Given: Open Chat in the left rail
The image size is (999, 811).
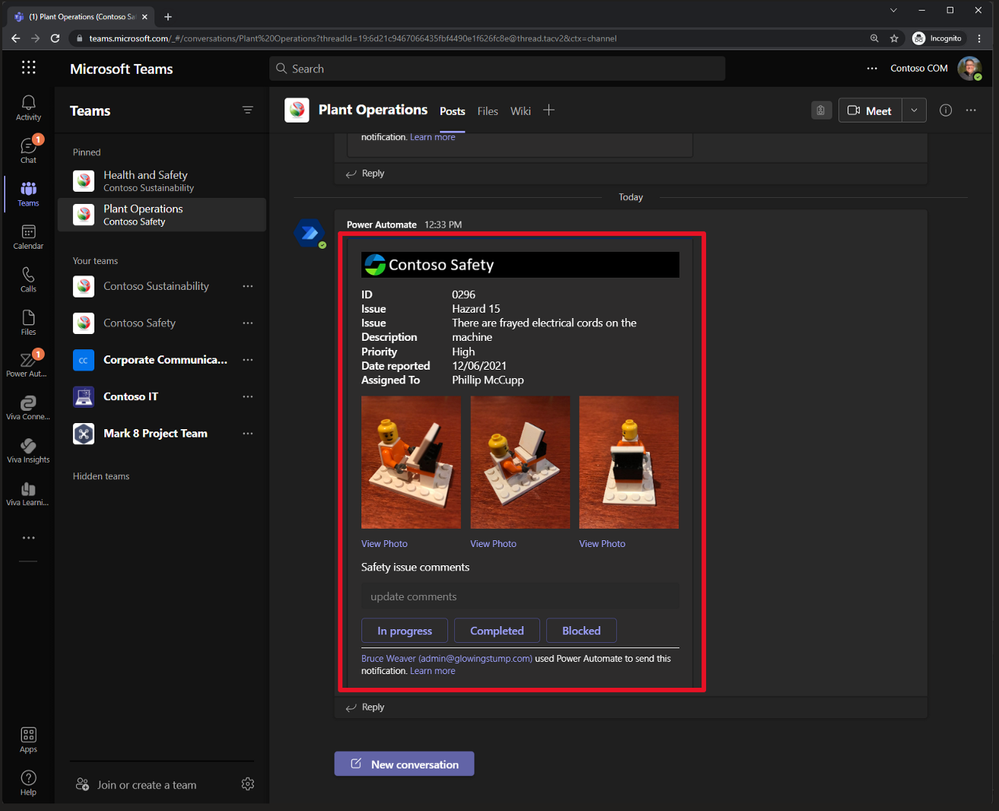Looking at the screenshot, I should tap(28, 150).
